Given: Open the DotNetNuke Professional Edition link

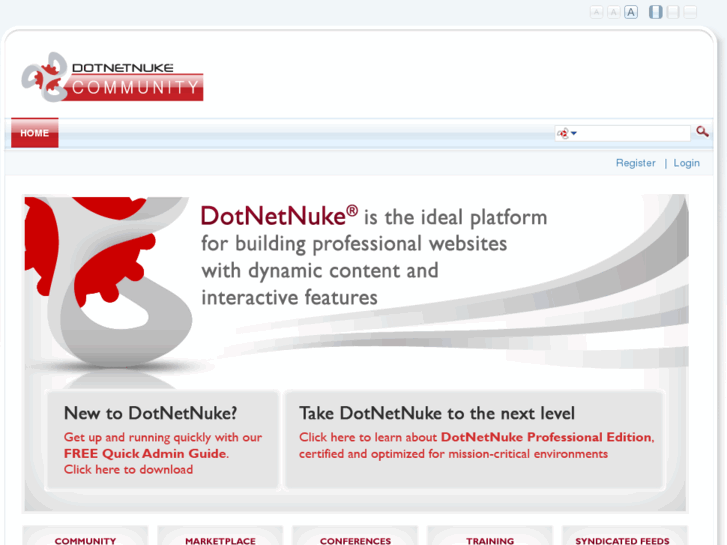Looking at the screenshot, I should point(547,437).
